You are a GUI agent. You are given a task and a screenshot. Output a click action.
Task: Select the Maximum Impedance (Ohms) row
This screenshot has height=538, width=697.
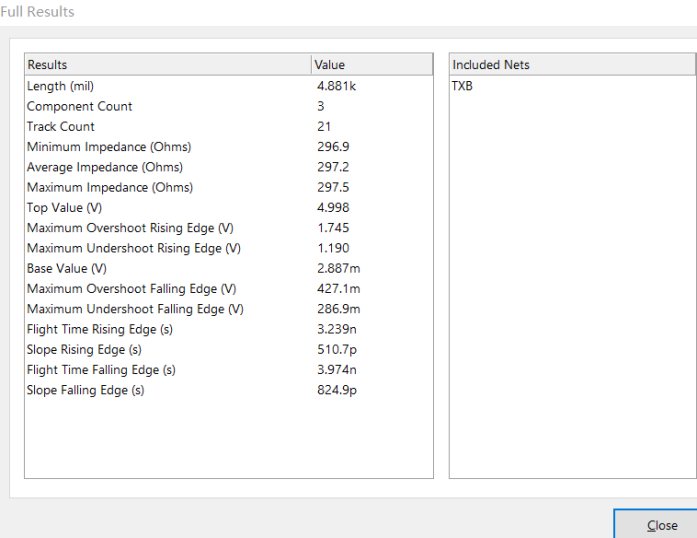pos(229,187)
